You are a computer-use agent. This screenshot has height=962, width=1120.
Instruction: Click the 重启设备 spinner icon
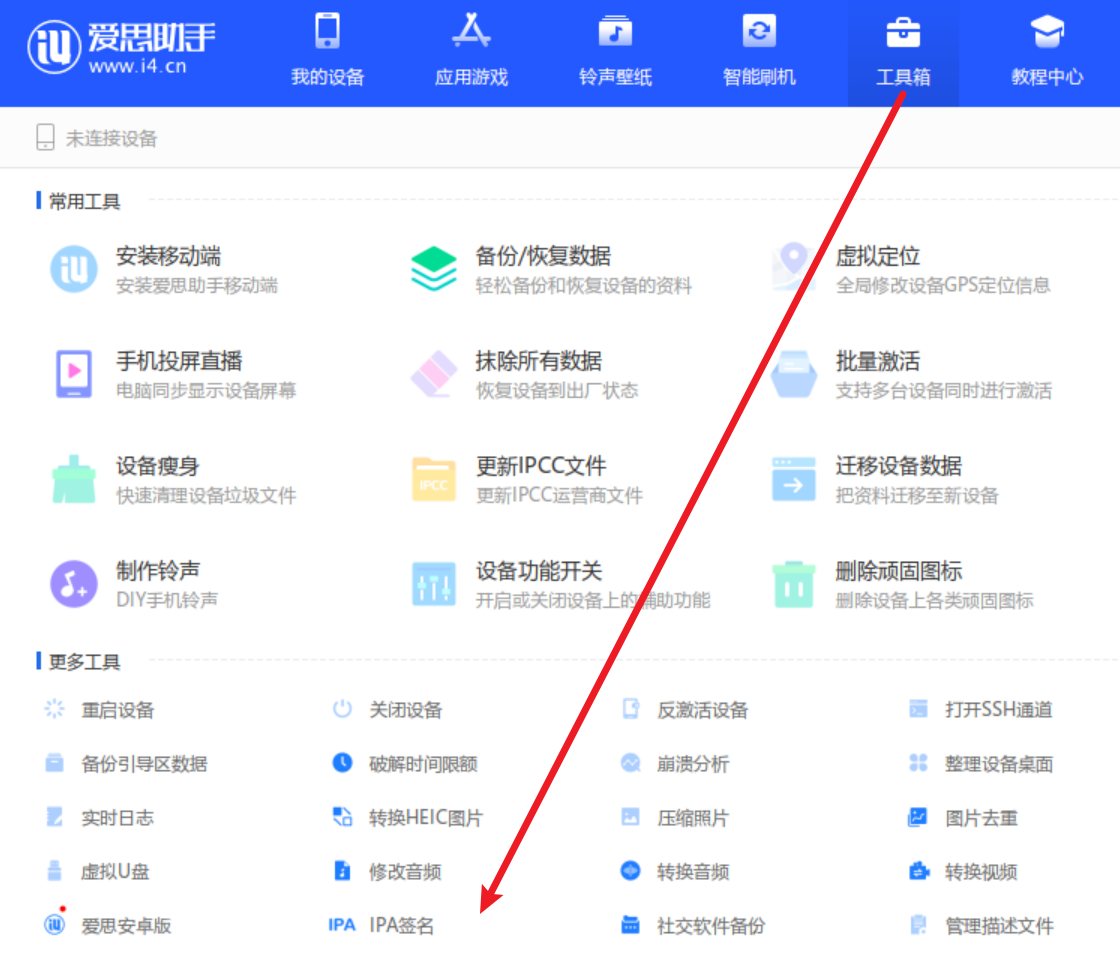[x=54, y=708]
